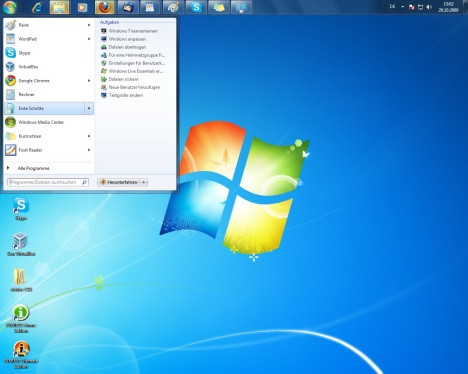
Task: Open the Heimnetzgruppe task
Action: pos(133,55)
